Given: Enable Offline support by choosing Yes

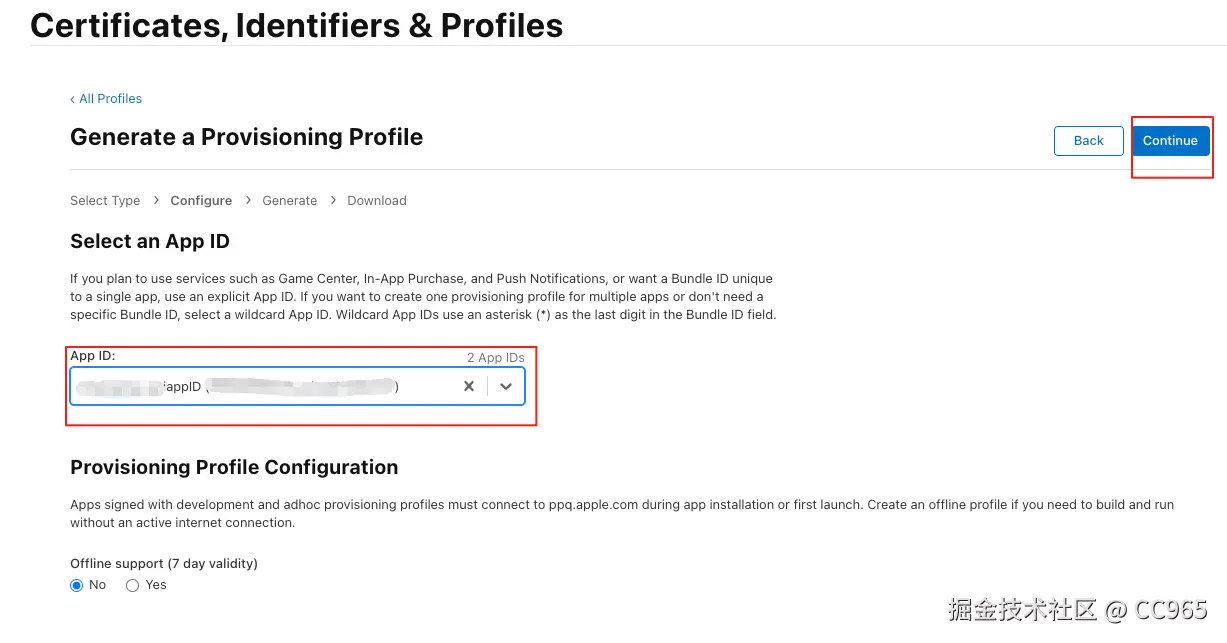Looking at the screenshot, I should click(x=132, y=585).
